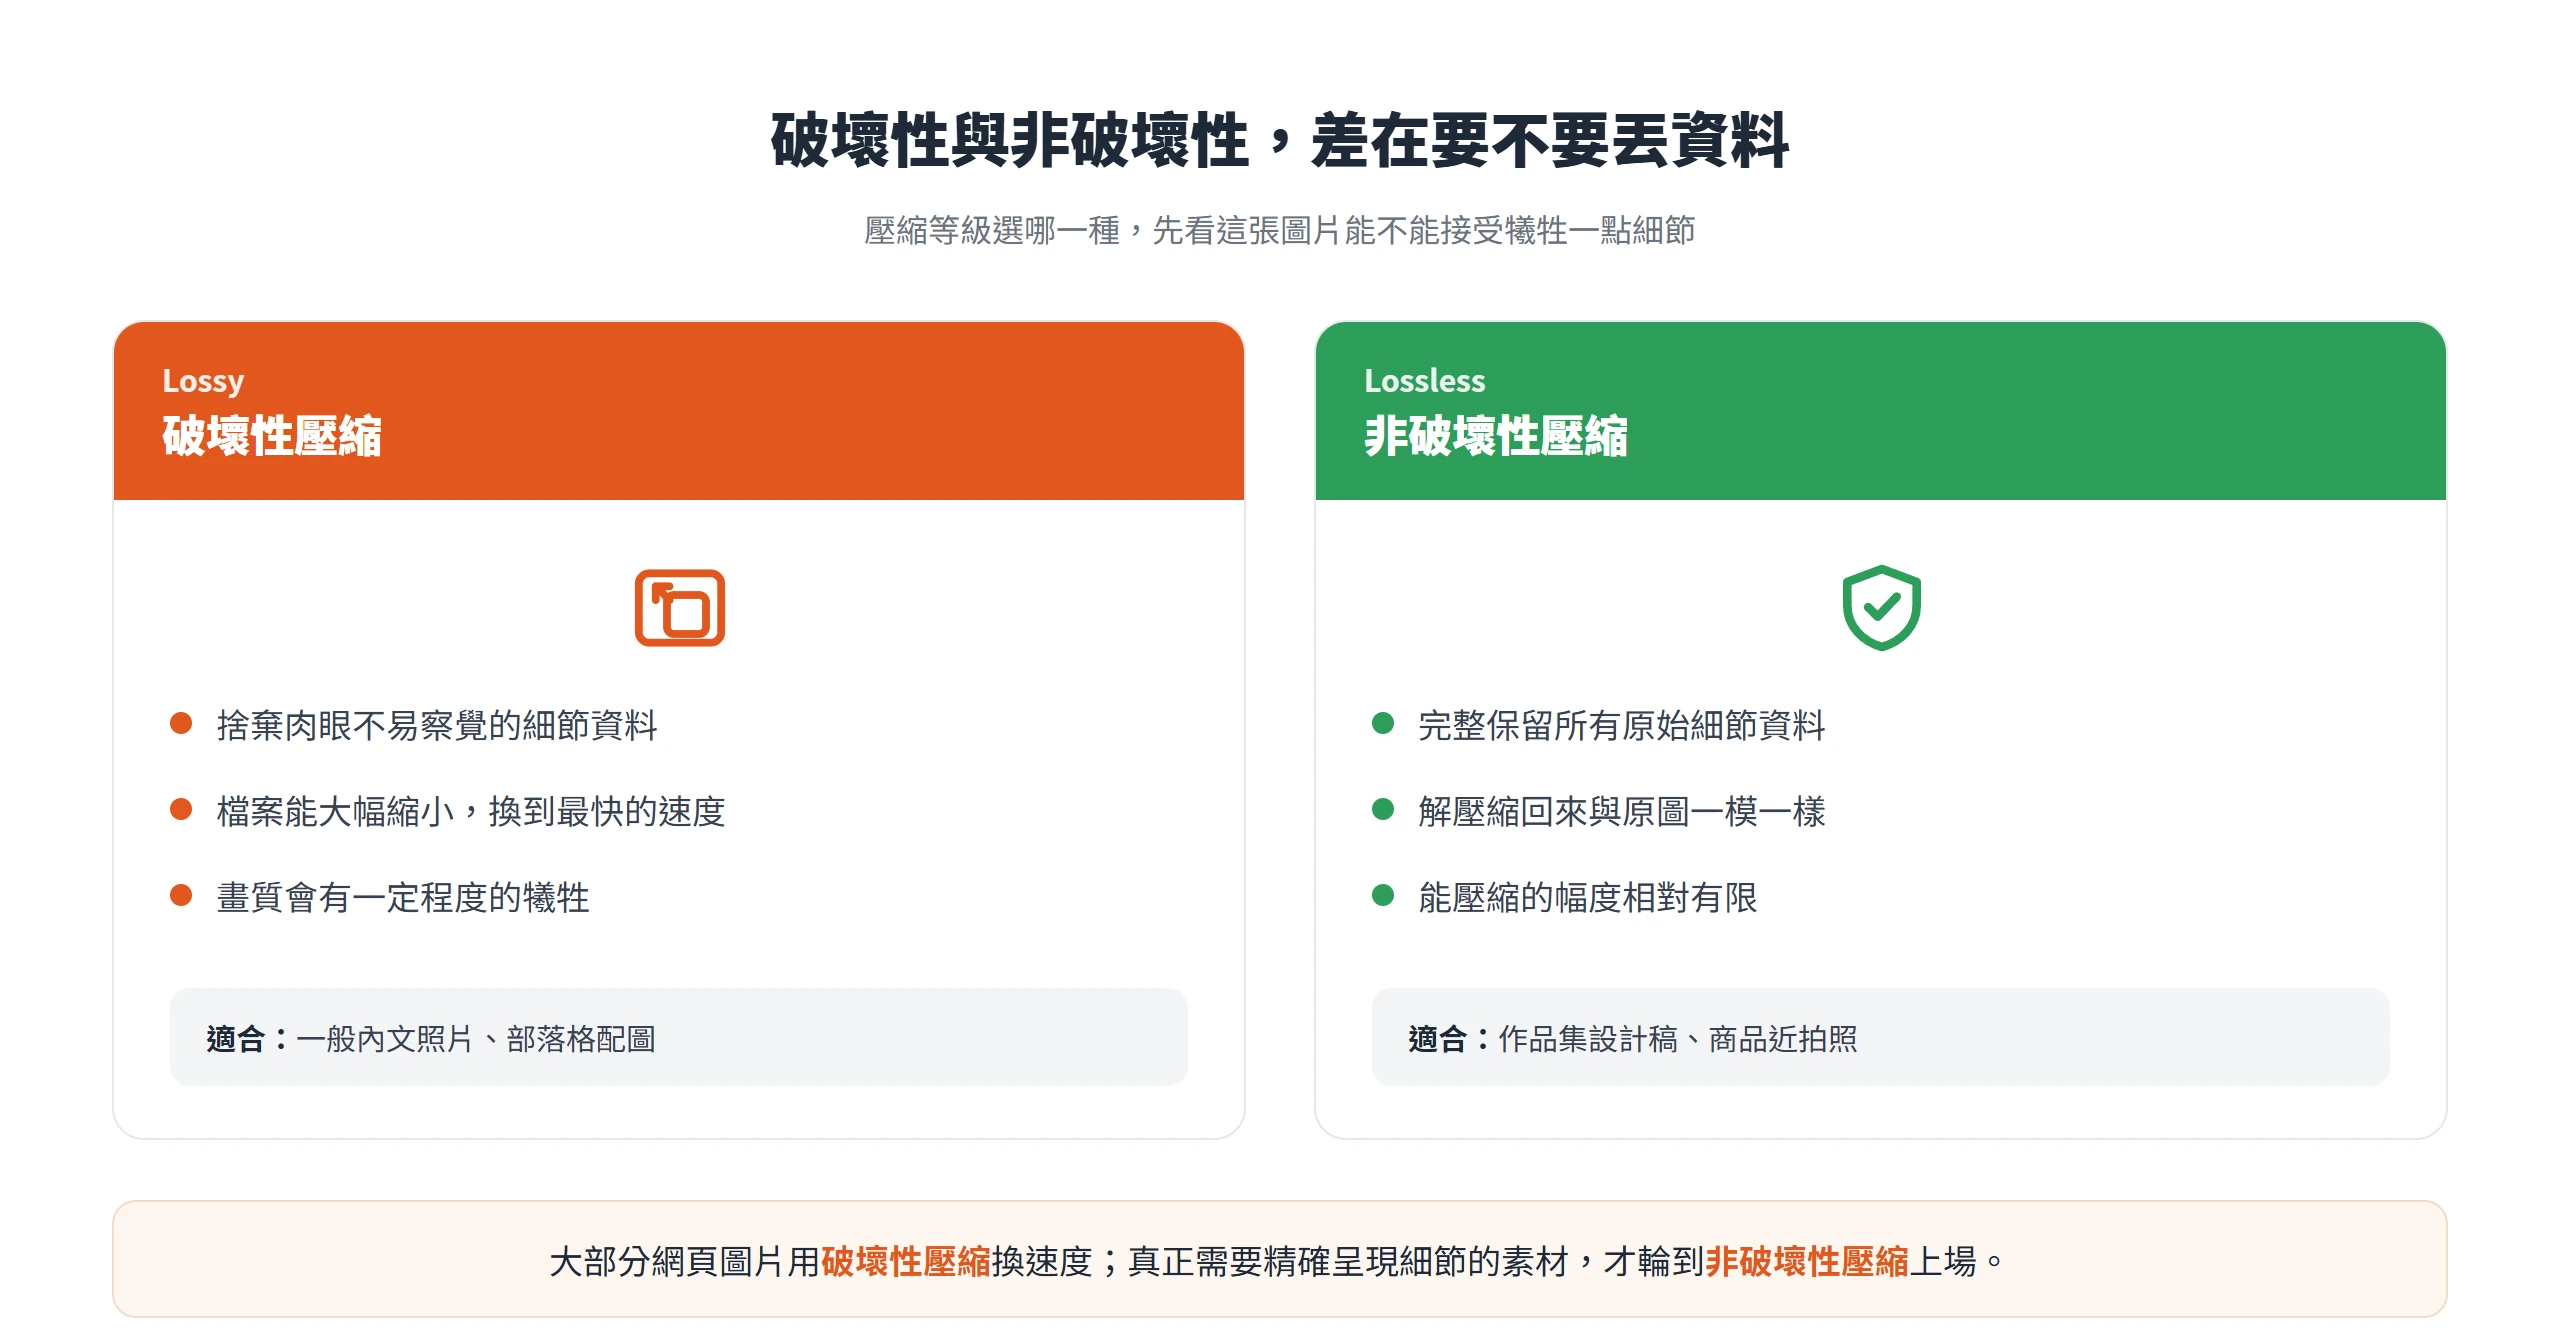Click bullet text 能壓縮的幅度相對有限
Image resolution: width=2560 pixels, height=1342 pixels.
click(x=1588, y=897)
